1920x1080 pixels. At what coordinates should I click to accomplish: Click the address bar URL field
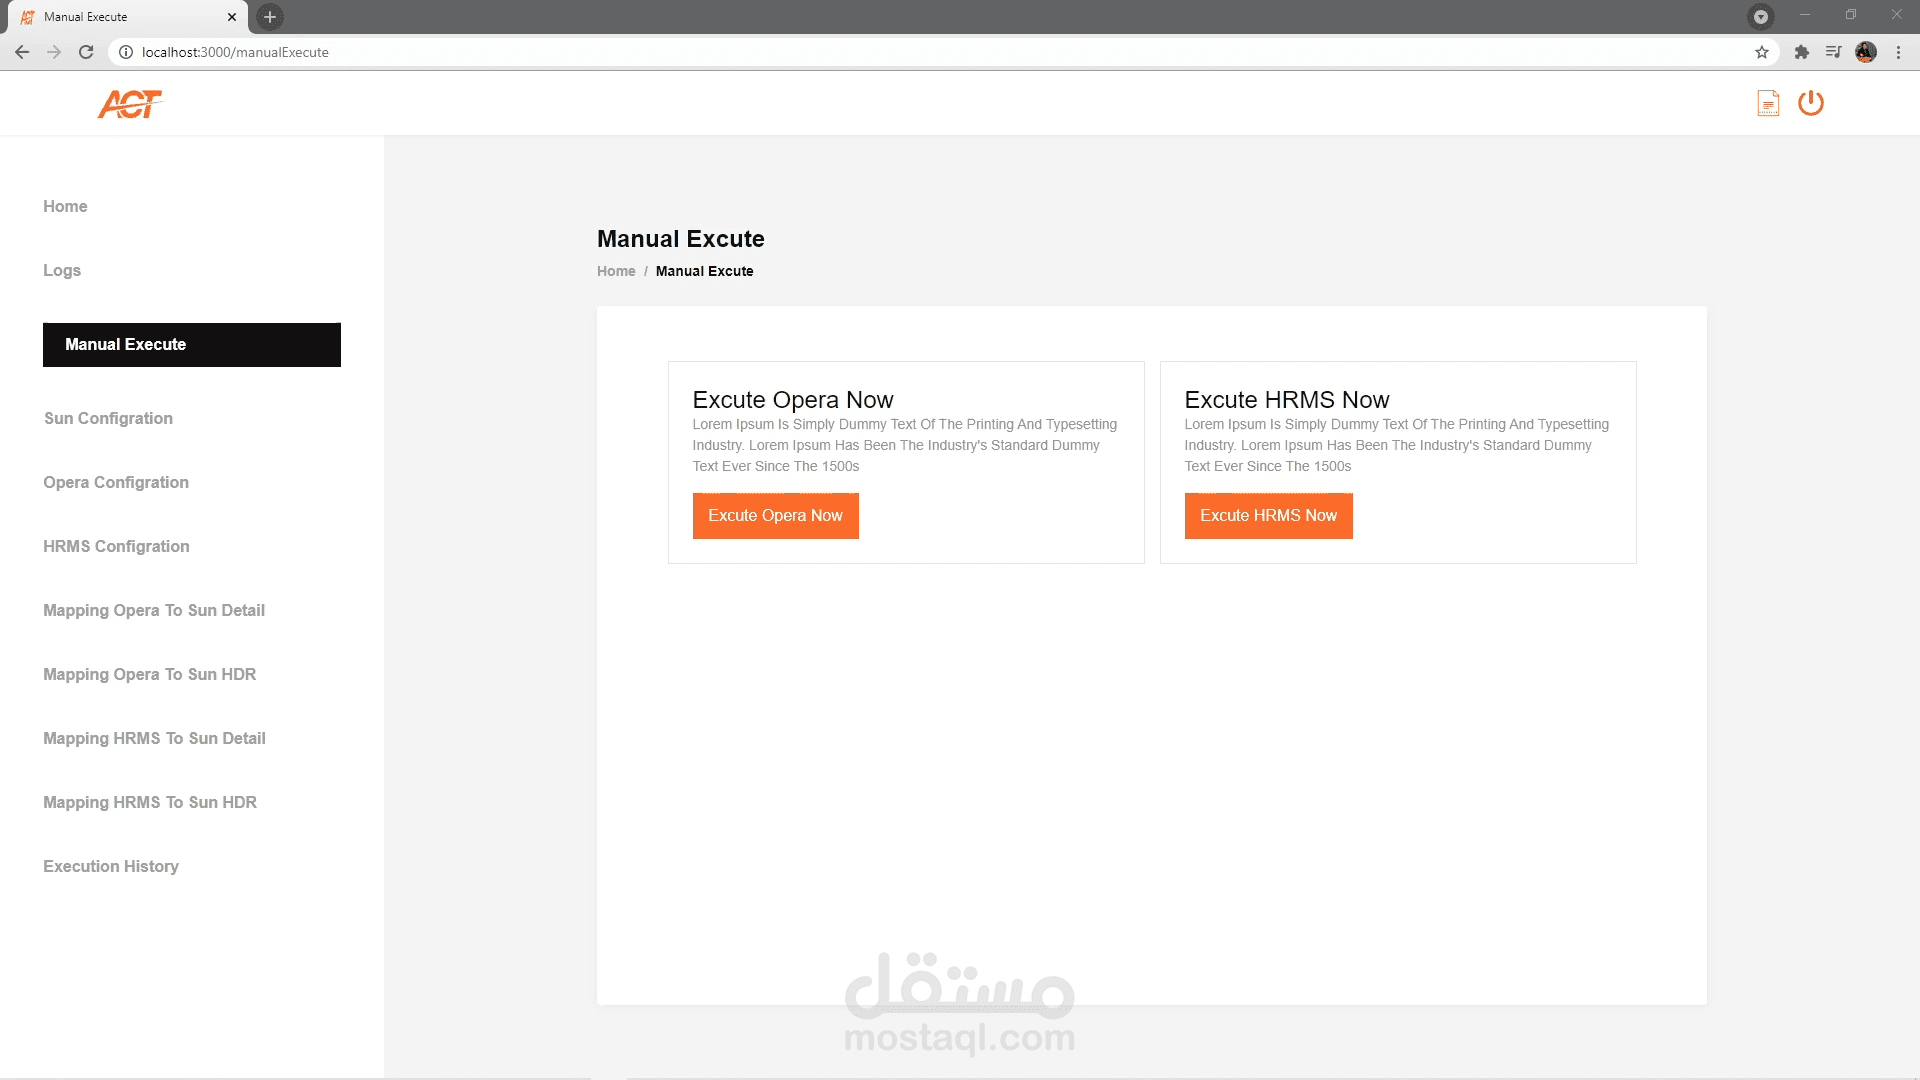(x=700, y=52)
